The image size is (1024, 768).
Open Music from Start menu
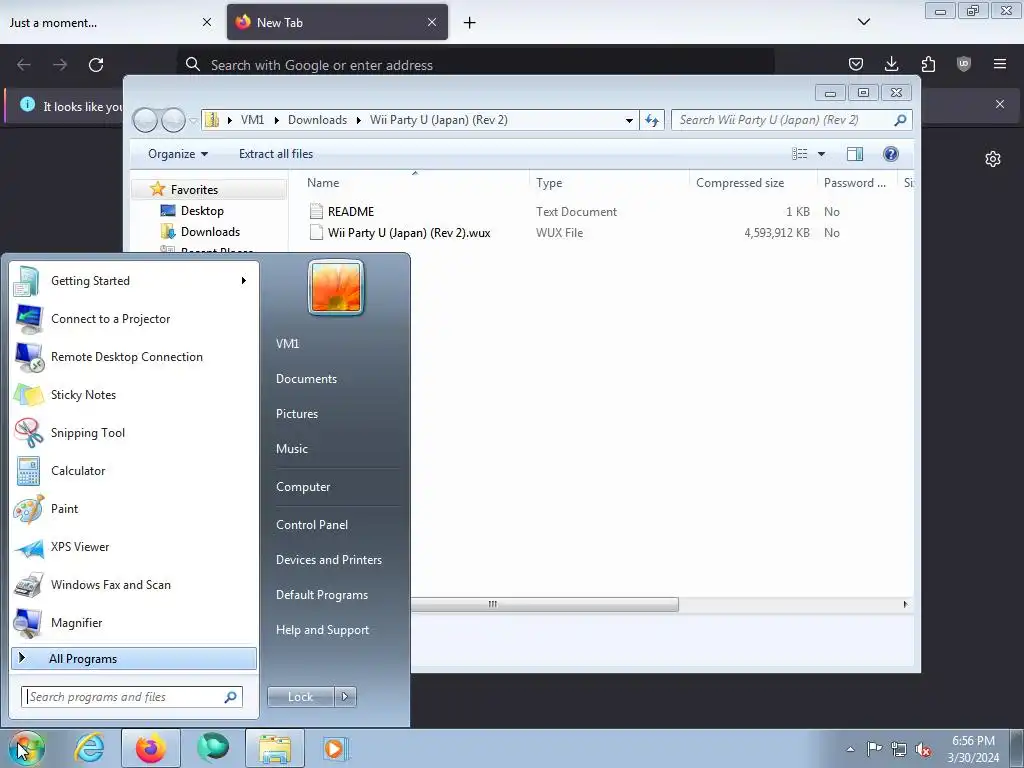(292, 449)
